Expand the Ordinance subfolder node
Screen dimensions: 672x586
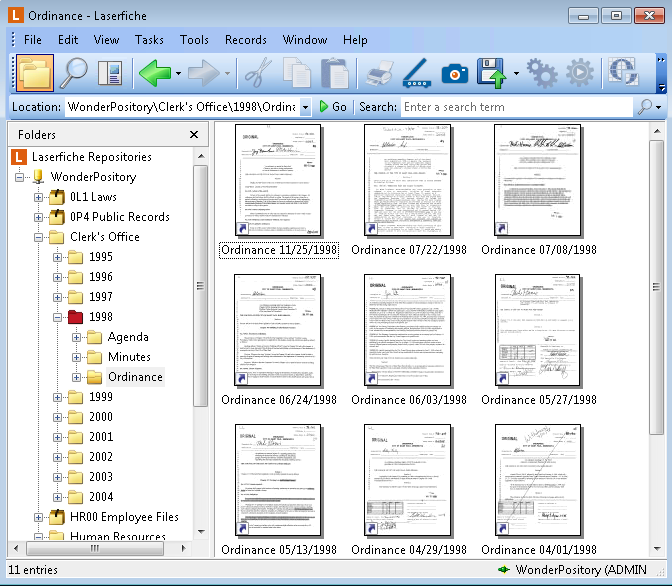coord(76,377)
